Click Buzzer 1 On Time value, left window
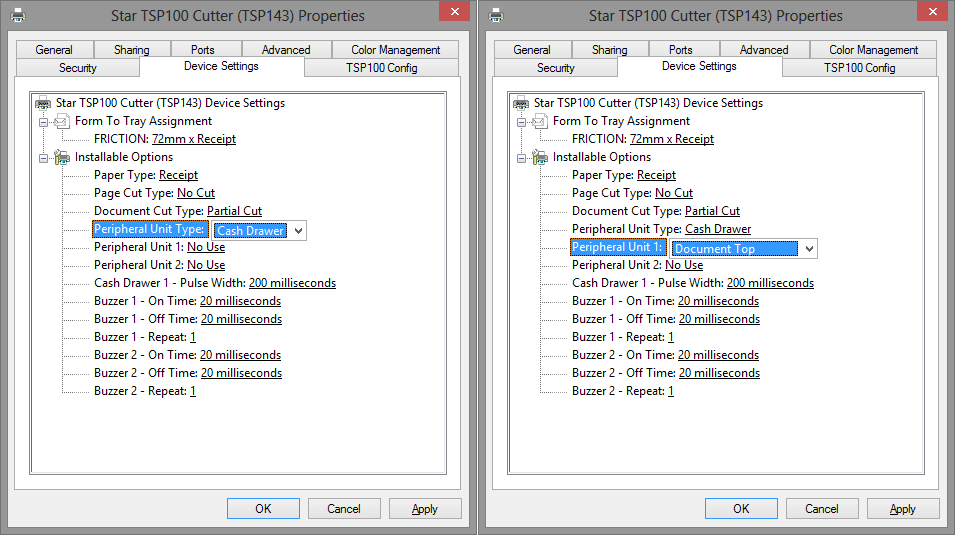The image size is (957, 535). (240, 301)
